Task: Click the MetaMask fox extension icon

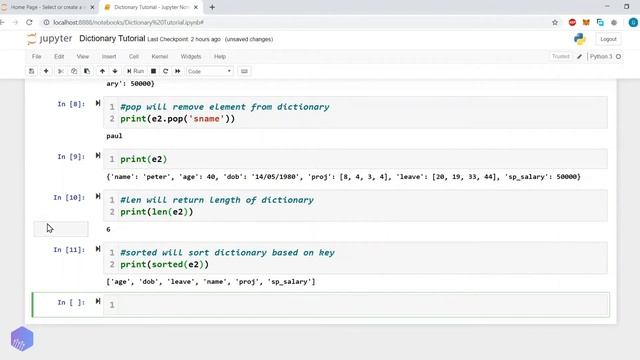Action: 586,22
